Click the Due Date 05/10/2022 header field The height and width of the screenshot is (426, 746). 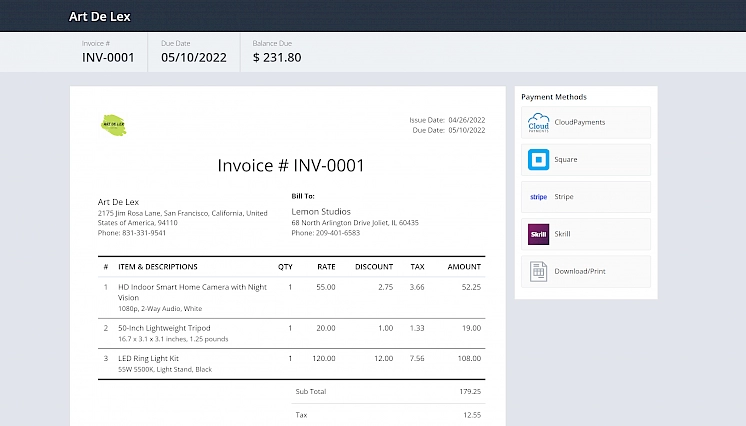coord(193,57)
